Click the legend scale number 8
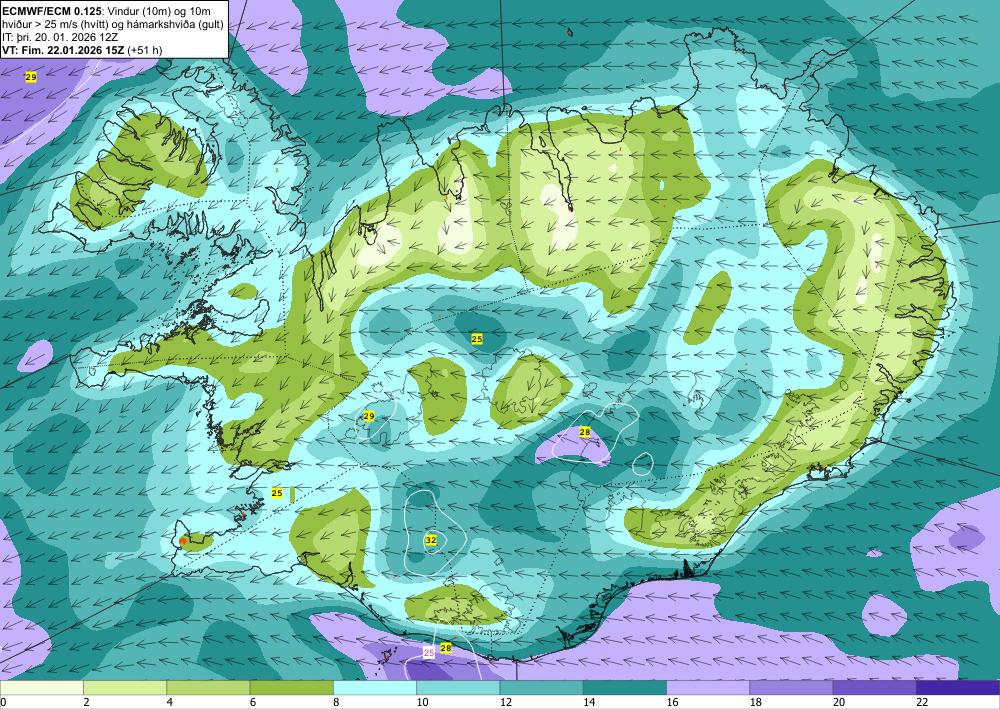Screen dimensions: 1000x709 pyautogui.click(x=336, y=703)
